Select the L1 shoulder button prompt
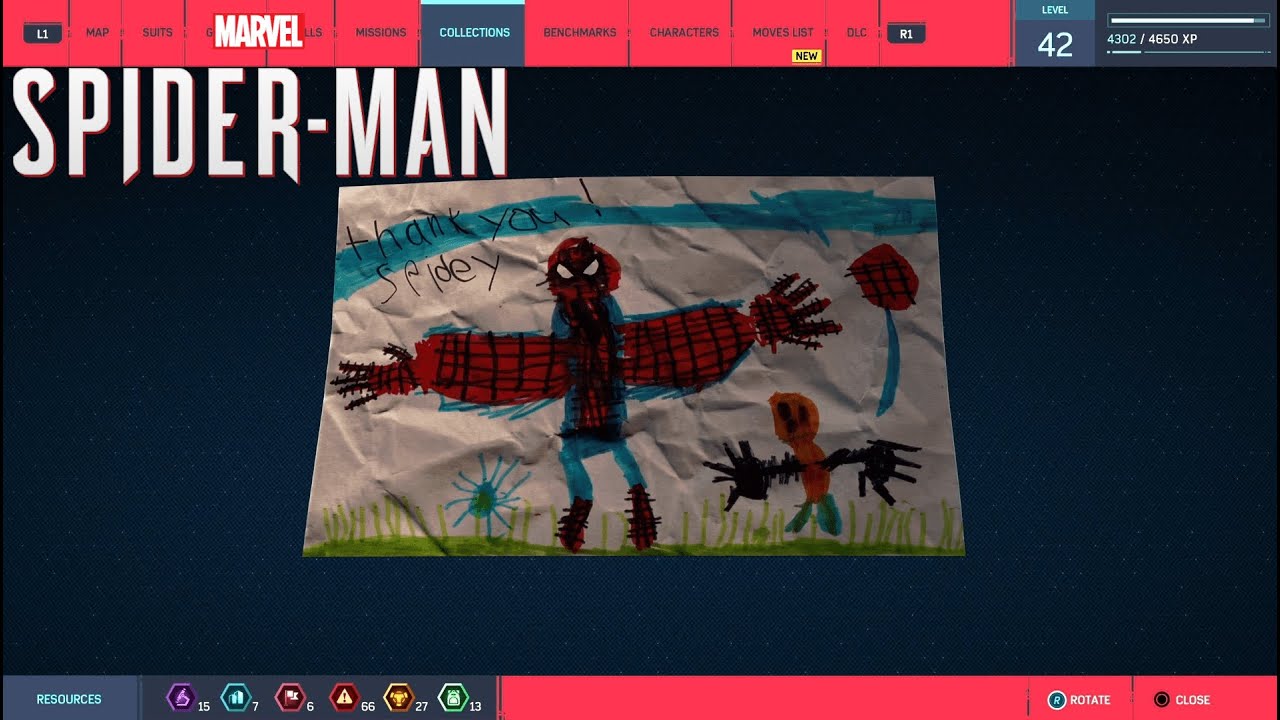The height and width of the screenshot is (720, 1280). coord(42,34)
